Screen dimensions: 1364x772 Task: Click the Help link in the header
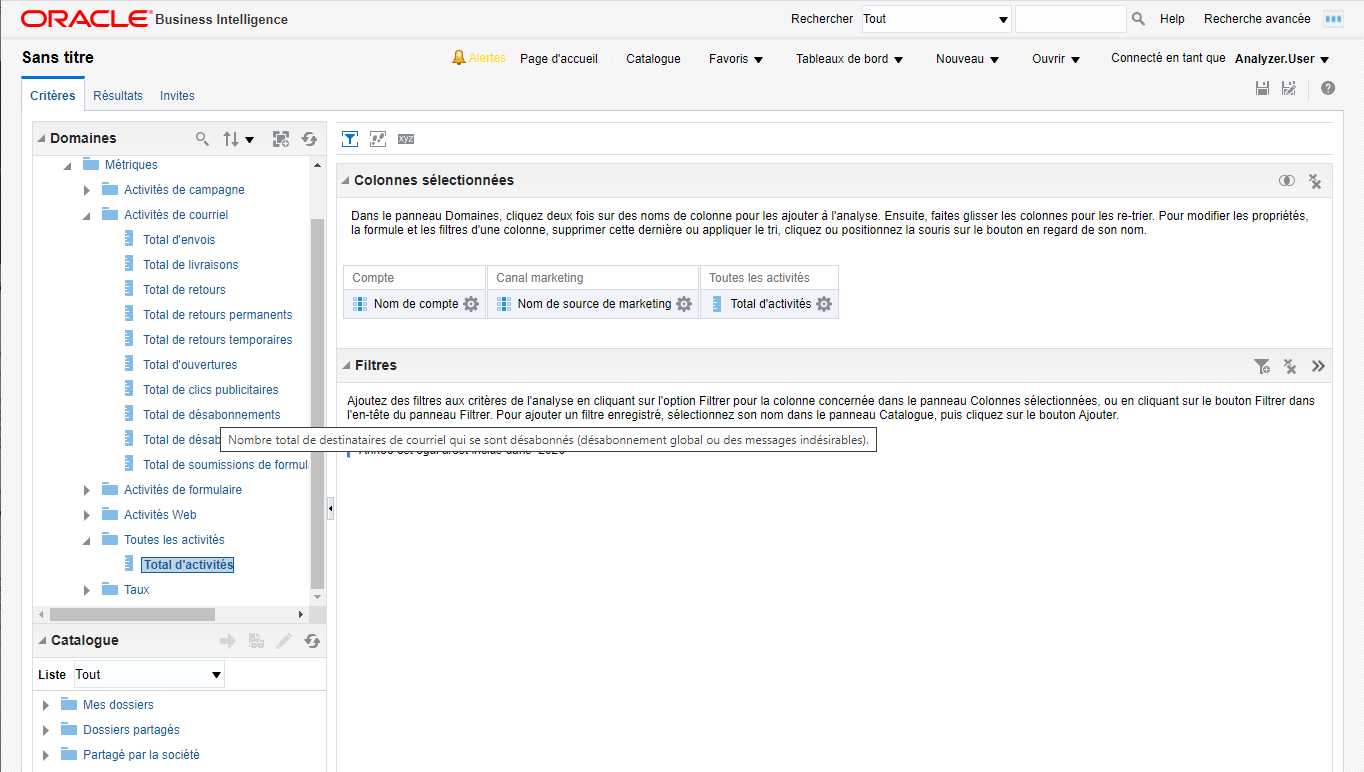click(1172, 19)
